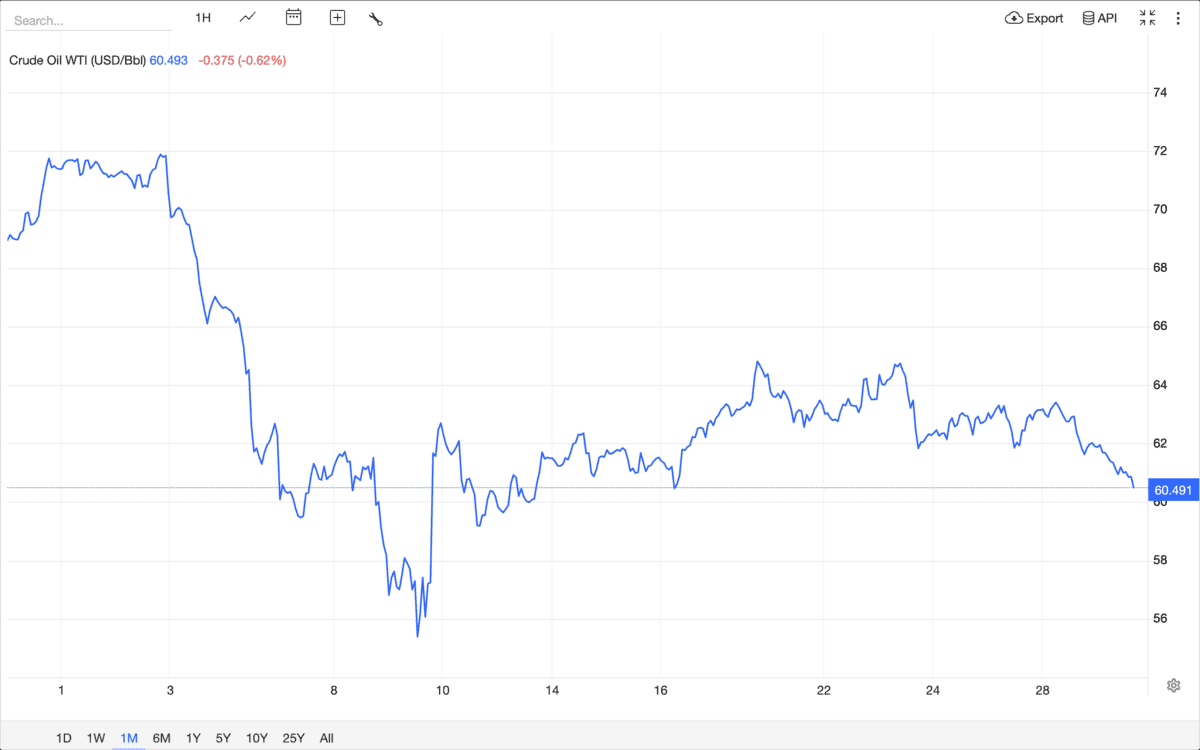Screen dimensions: 1200x750
Task: Show the 10Y time range
Action: 257,738
